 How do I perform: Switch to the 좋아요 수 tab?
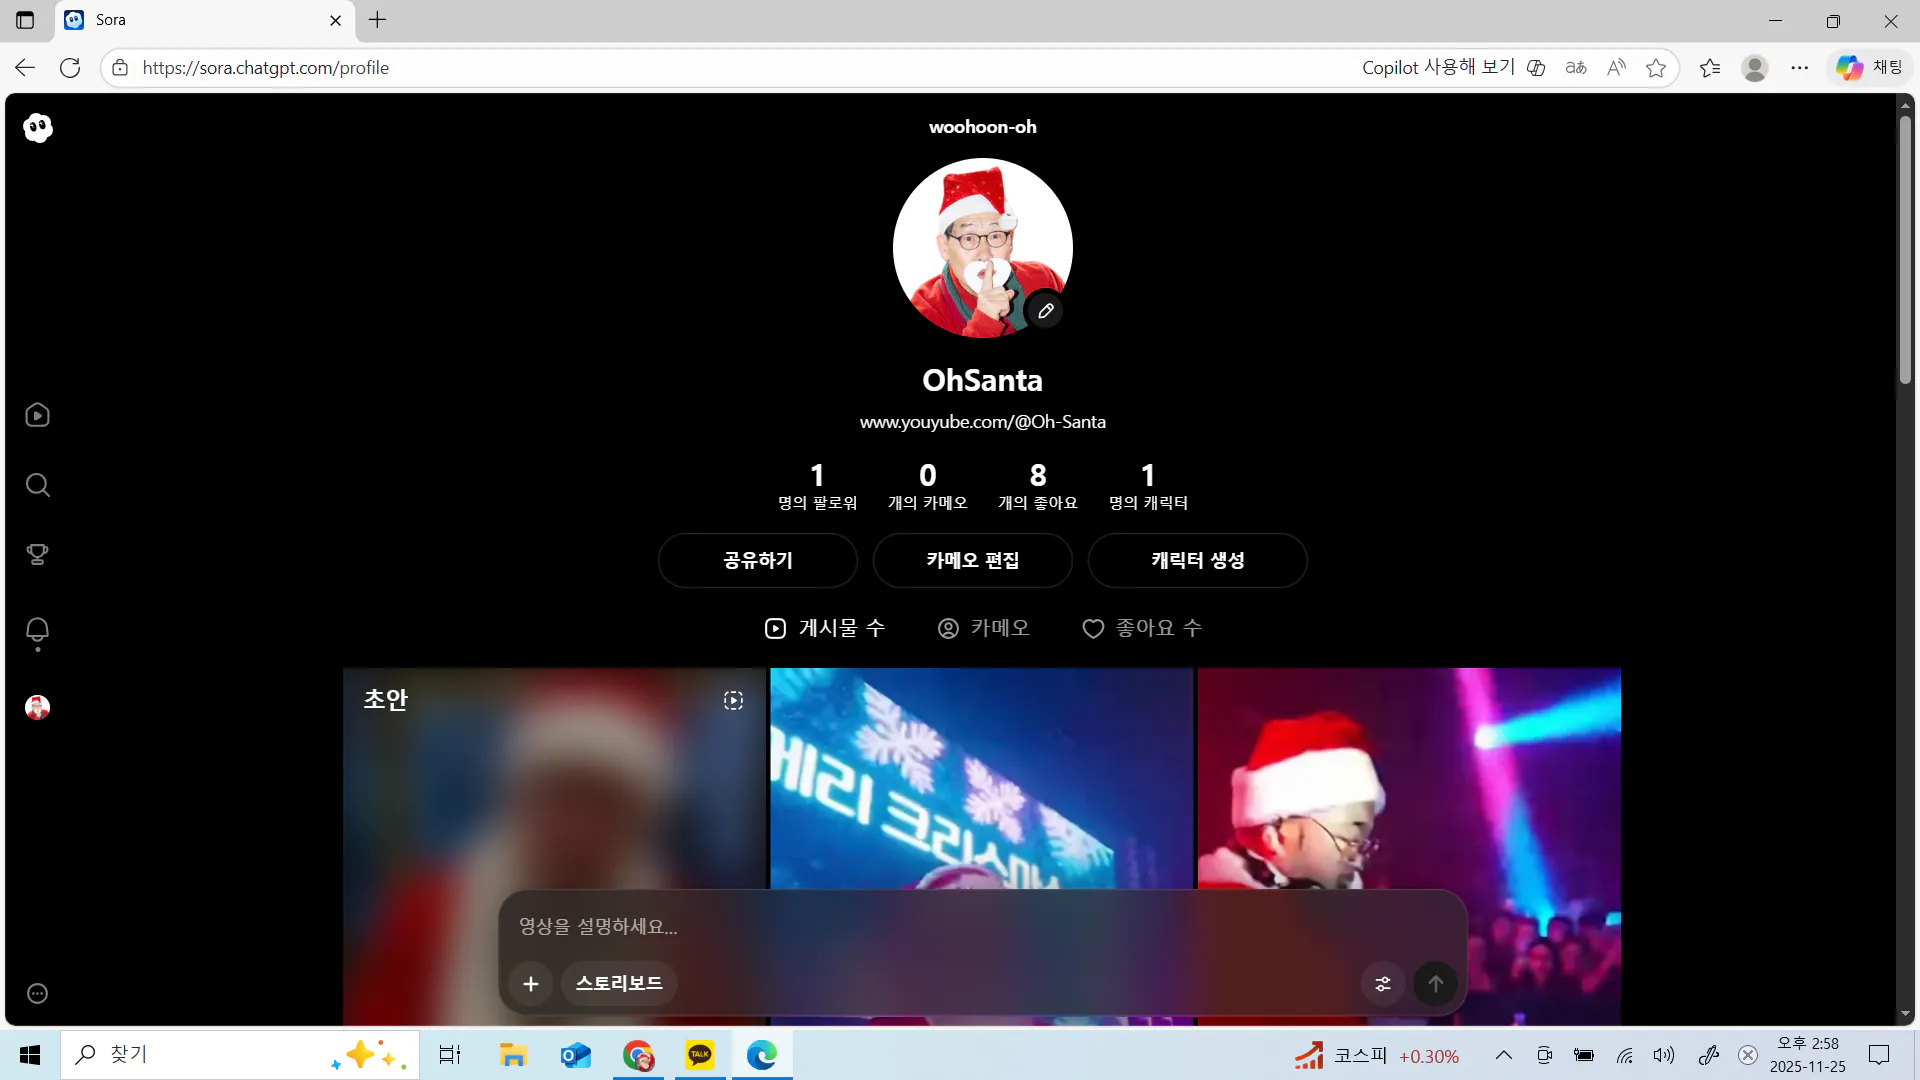(1142, 628)
